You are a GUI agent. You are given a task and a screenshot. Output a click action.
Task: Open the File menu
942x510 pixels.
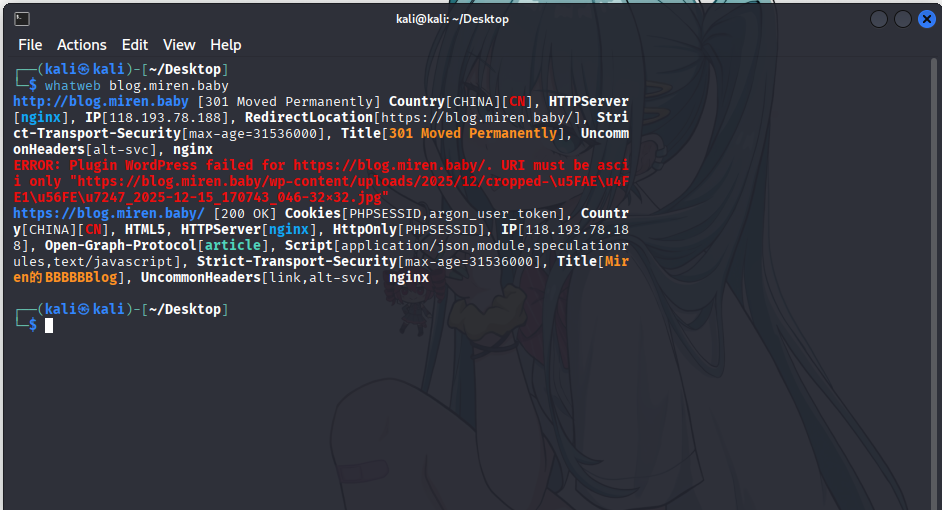[x=30, y=45]
